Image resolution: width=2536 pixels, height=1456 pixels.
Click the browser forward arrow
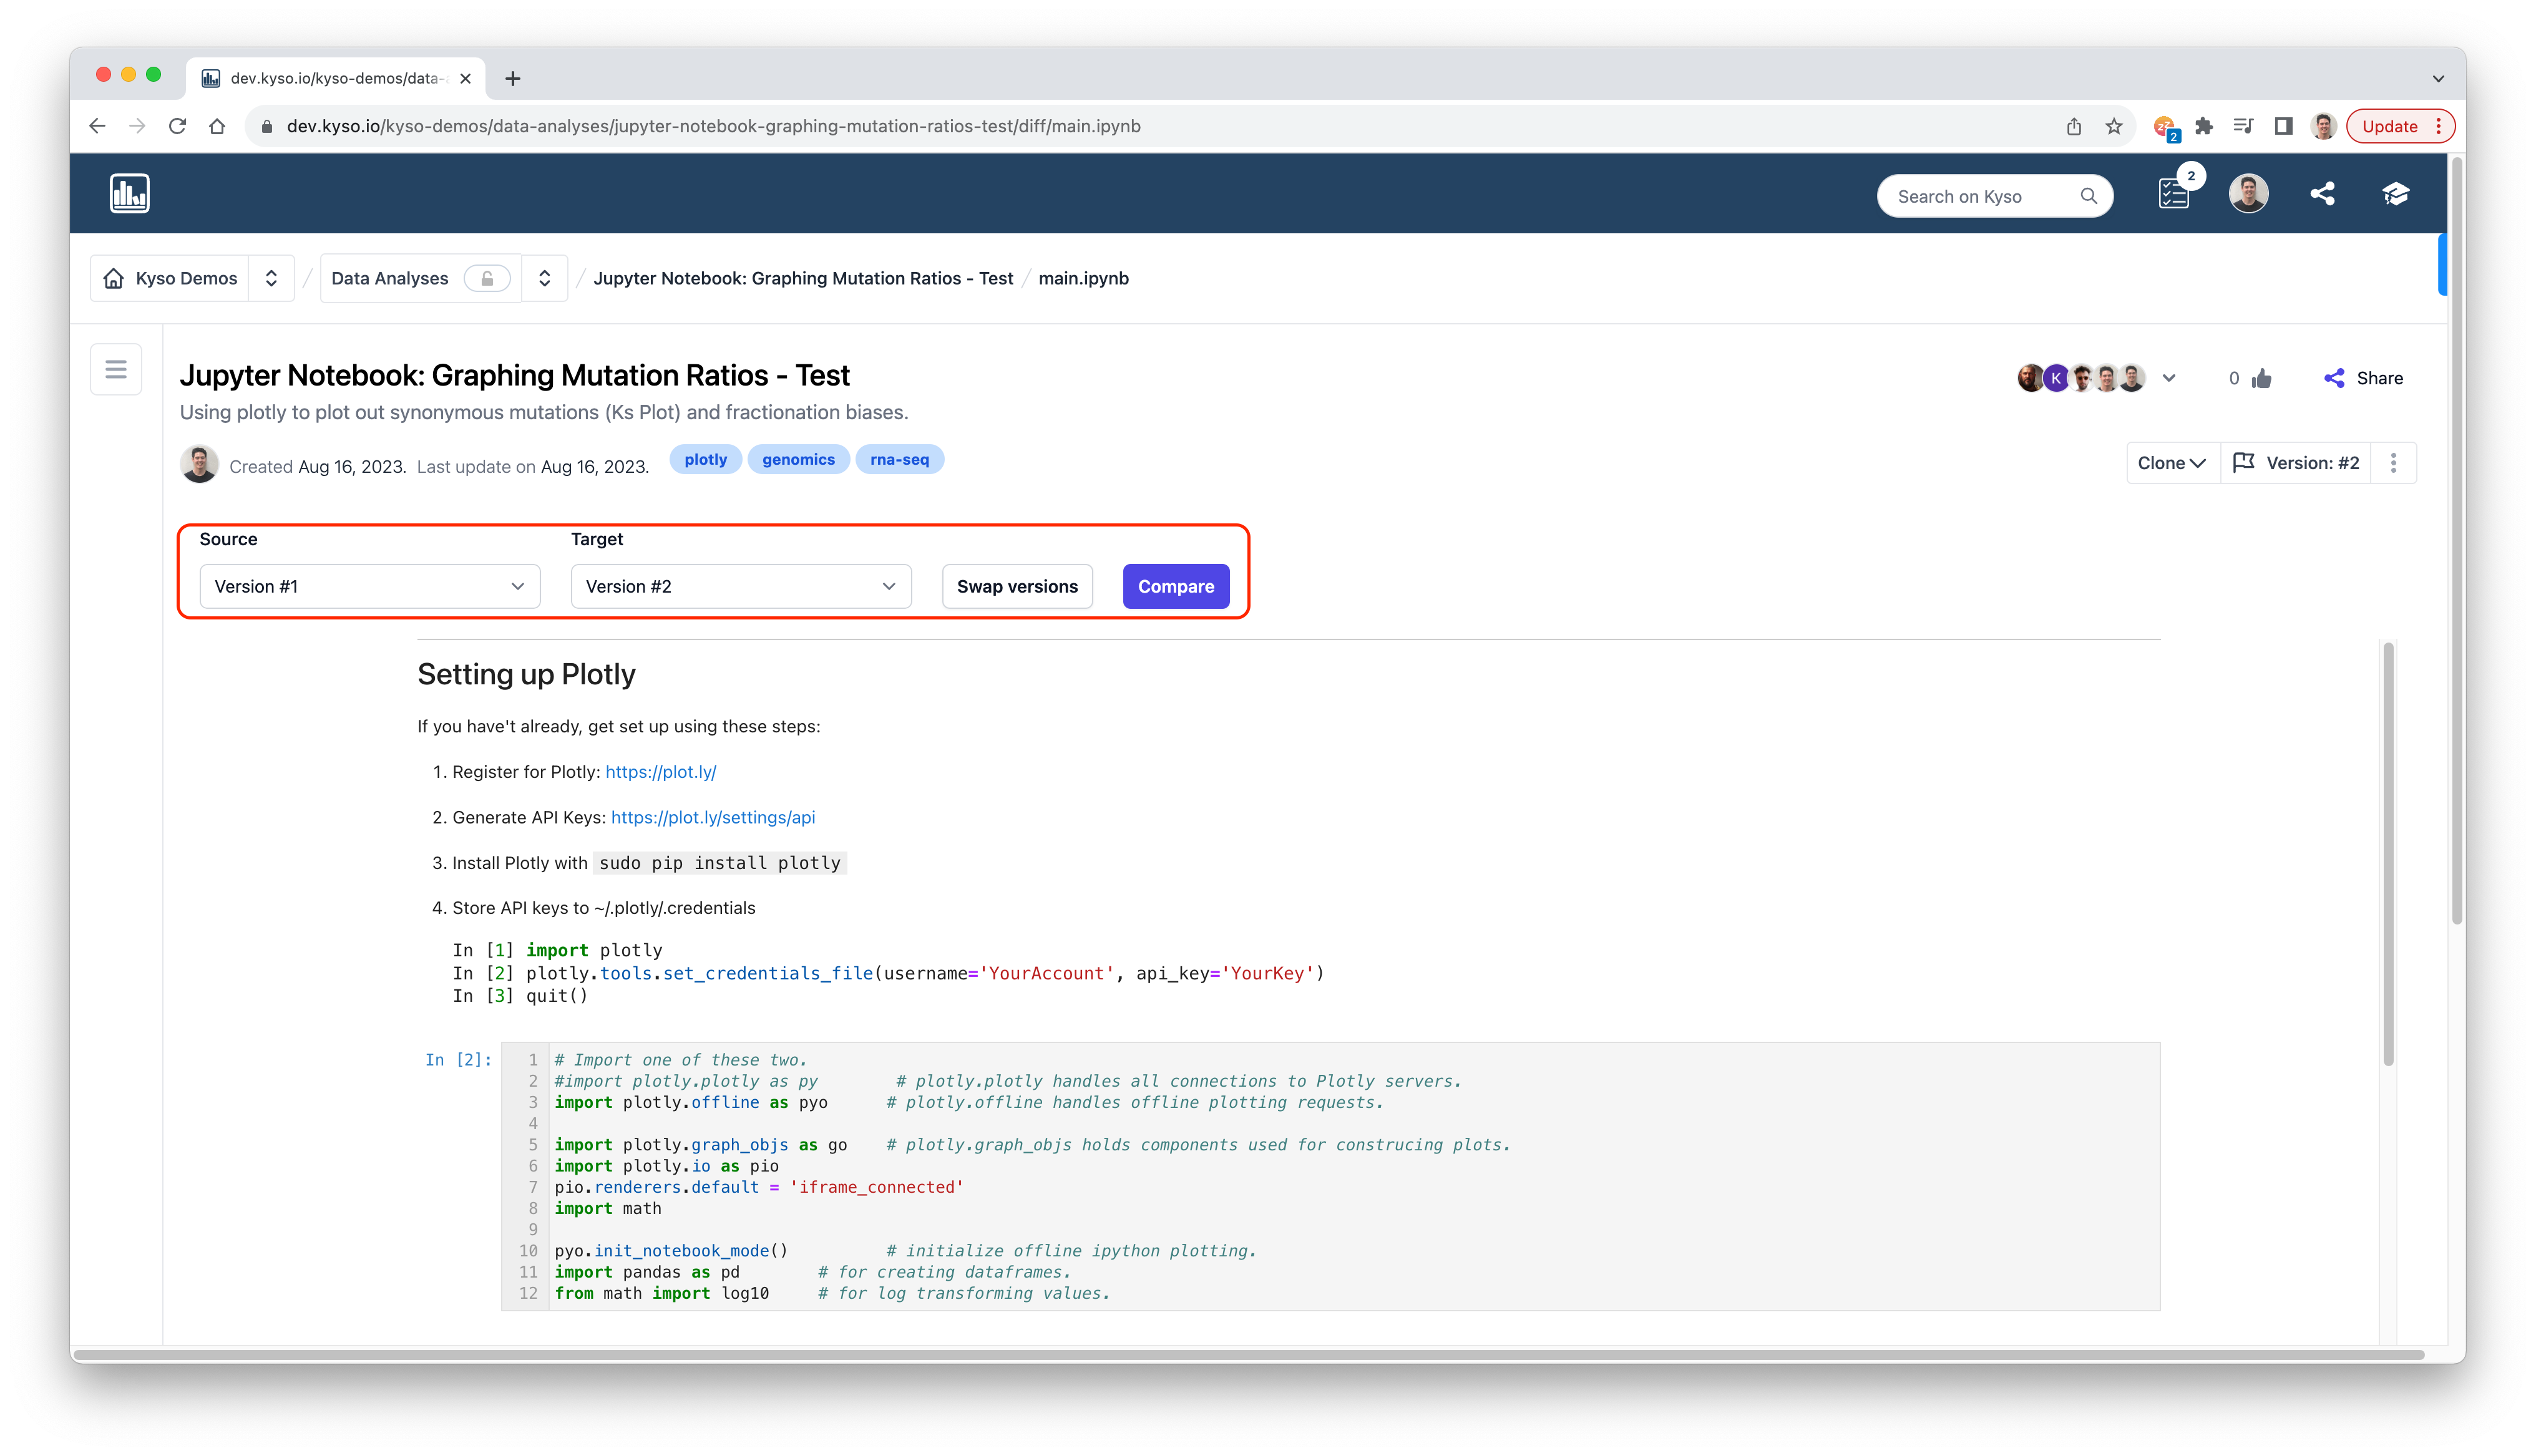137,126
